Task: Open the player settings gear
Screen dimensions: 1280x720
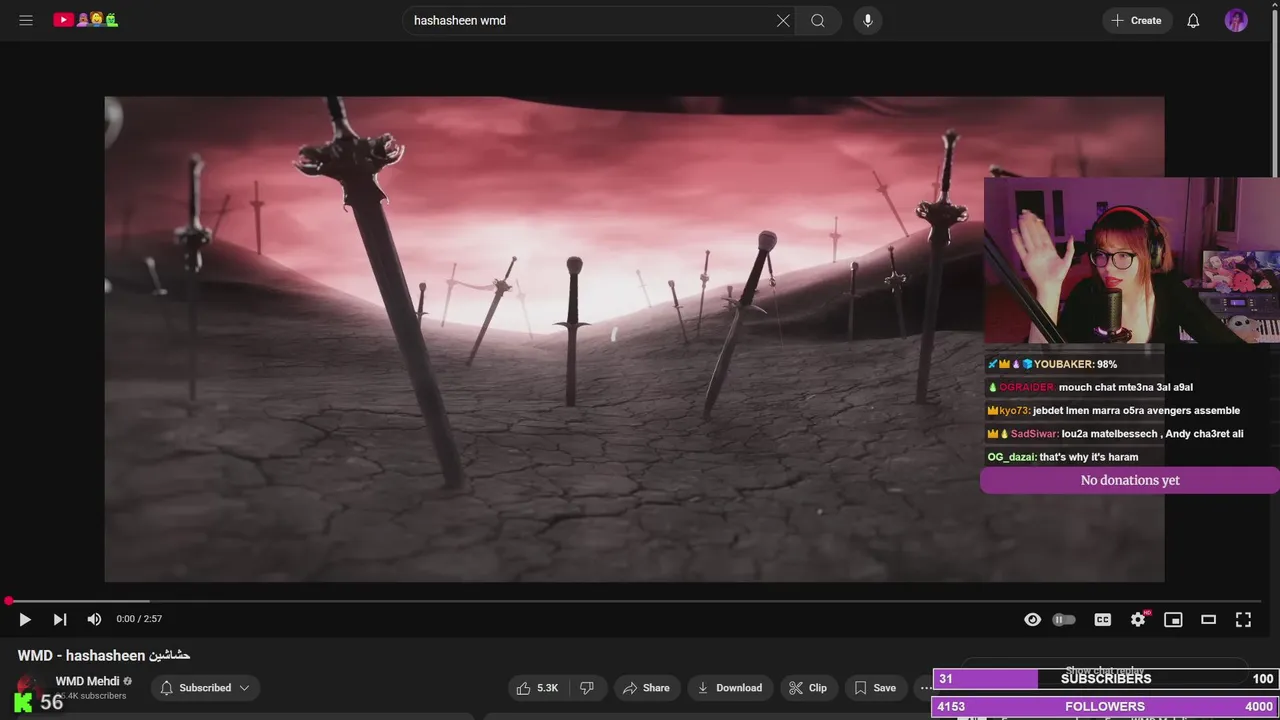Action: pyautogui.click(x=1138, y=620)
